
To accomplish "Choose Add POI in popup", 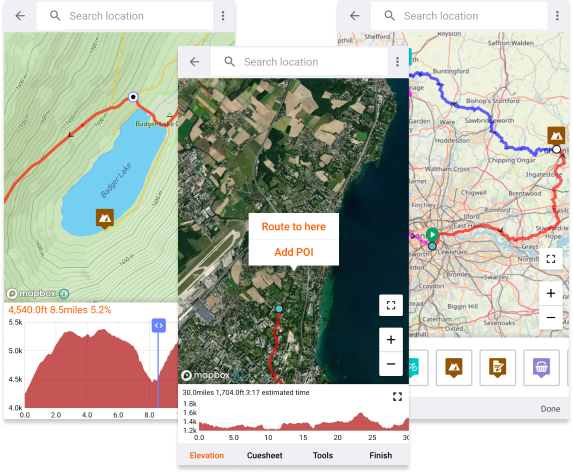I will [293, 252].
